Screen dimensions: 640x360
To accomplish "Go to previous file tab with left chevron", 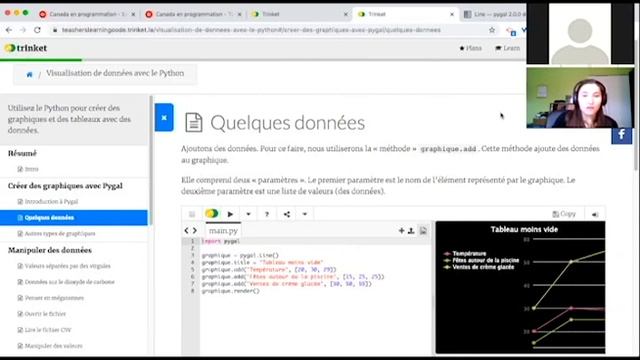I will point(186,231).
